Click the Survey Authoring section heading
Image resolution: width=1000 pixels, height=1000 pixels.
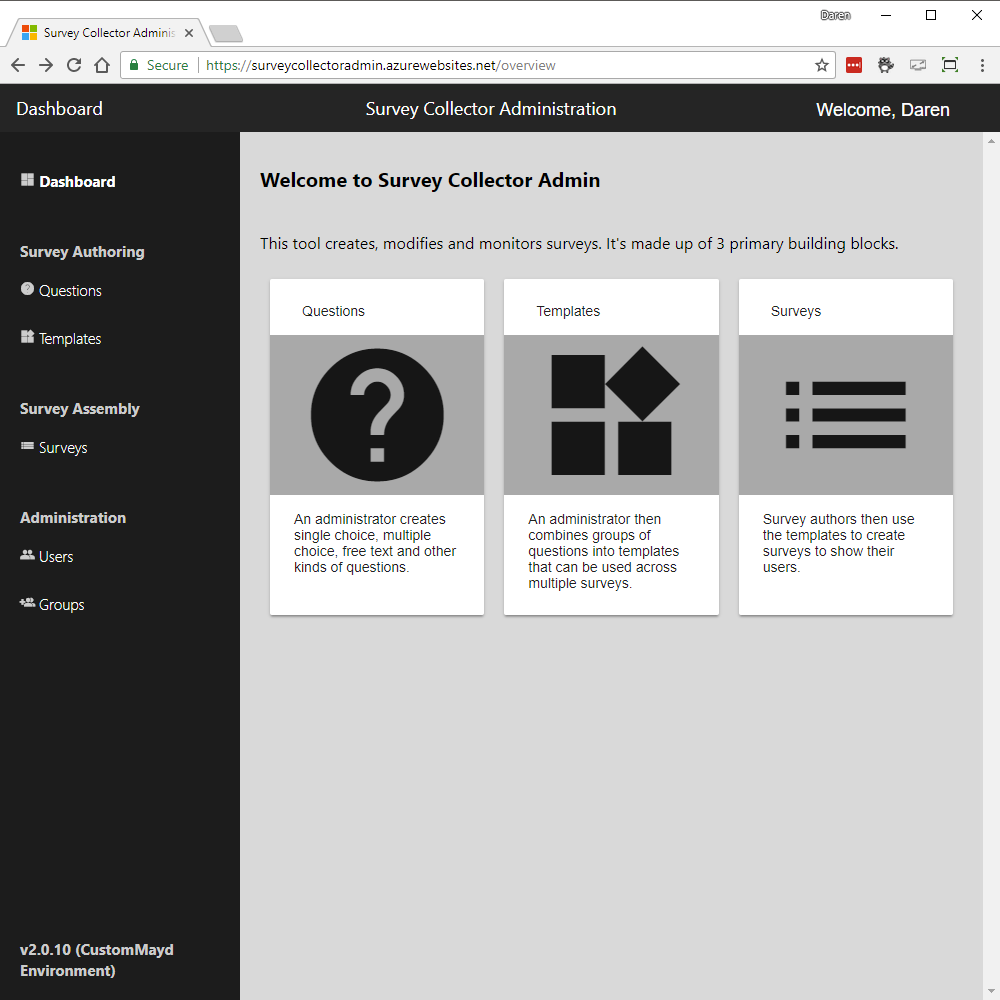coord(82,252)
